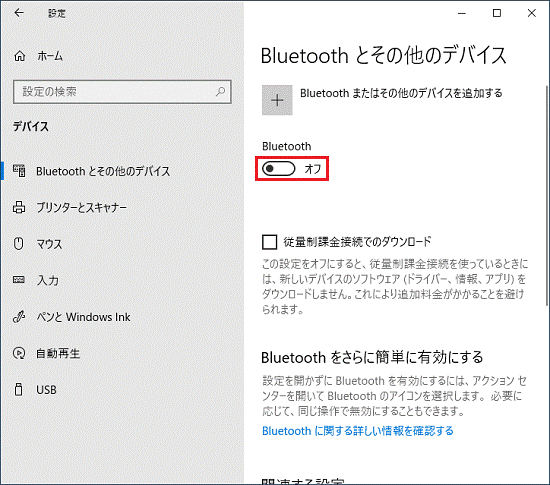Select the printer and scanner icon
Viewport: 550px width, 485px height.
coord(19,207)
